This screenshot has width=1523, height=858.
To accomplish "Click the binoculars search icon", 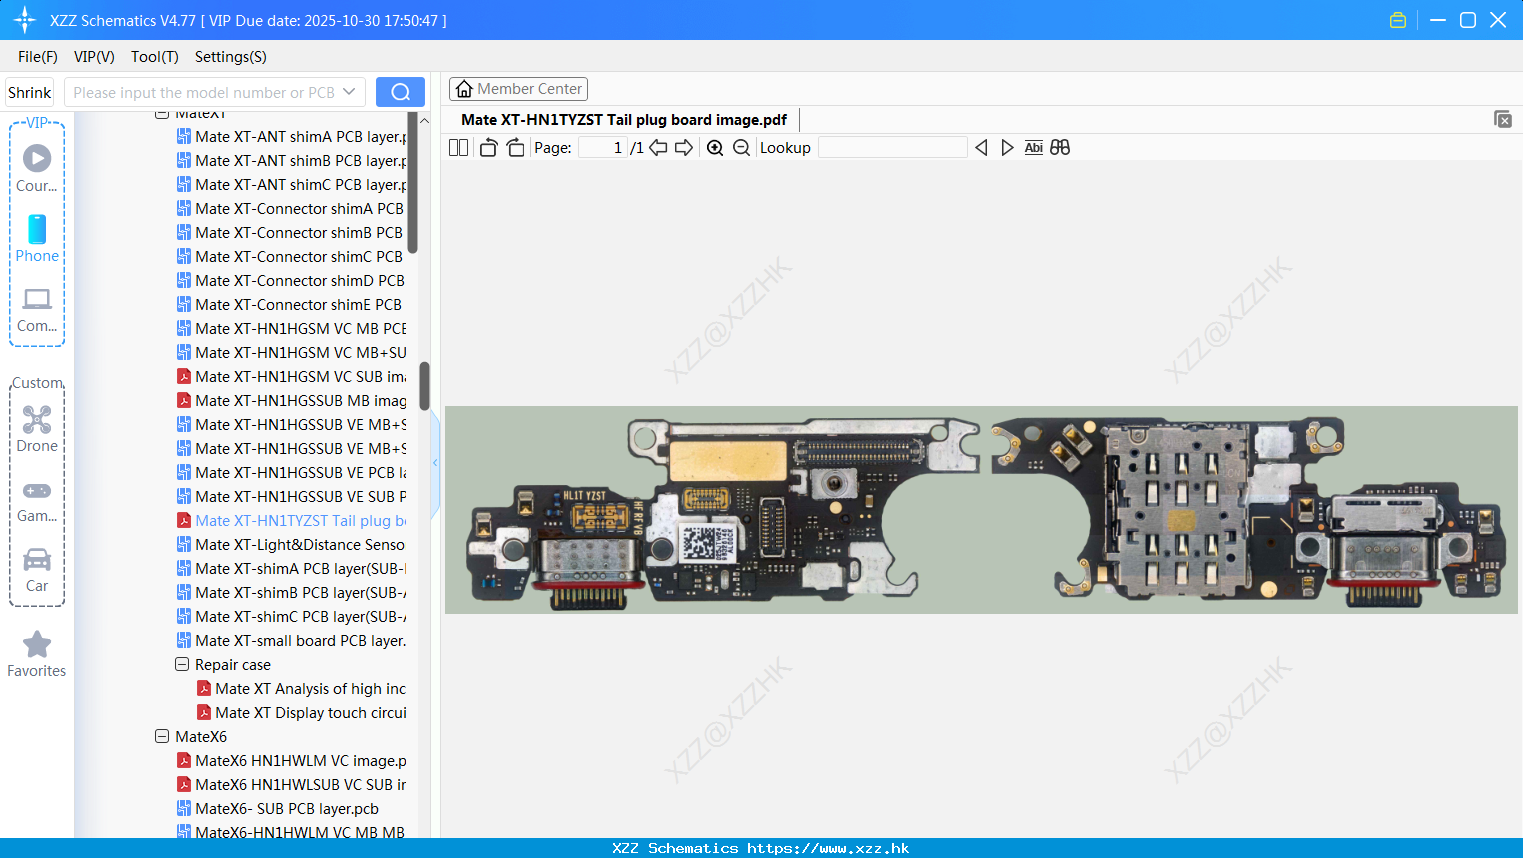I will [x=1060, y=147].
